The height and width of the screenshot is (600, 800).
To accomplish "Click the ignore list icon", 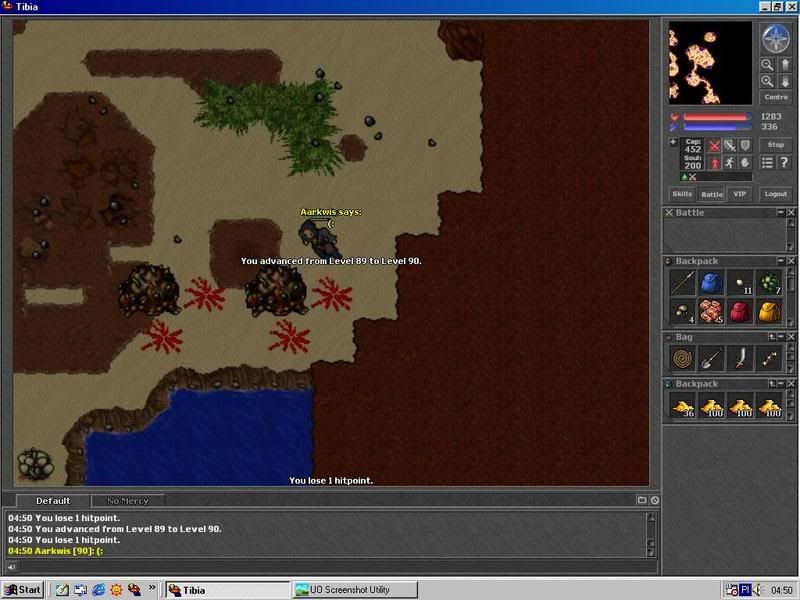I will pos(655,501).
